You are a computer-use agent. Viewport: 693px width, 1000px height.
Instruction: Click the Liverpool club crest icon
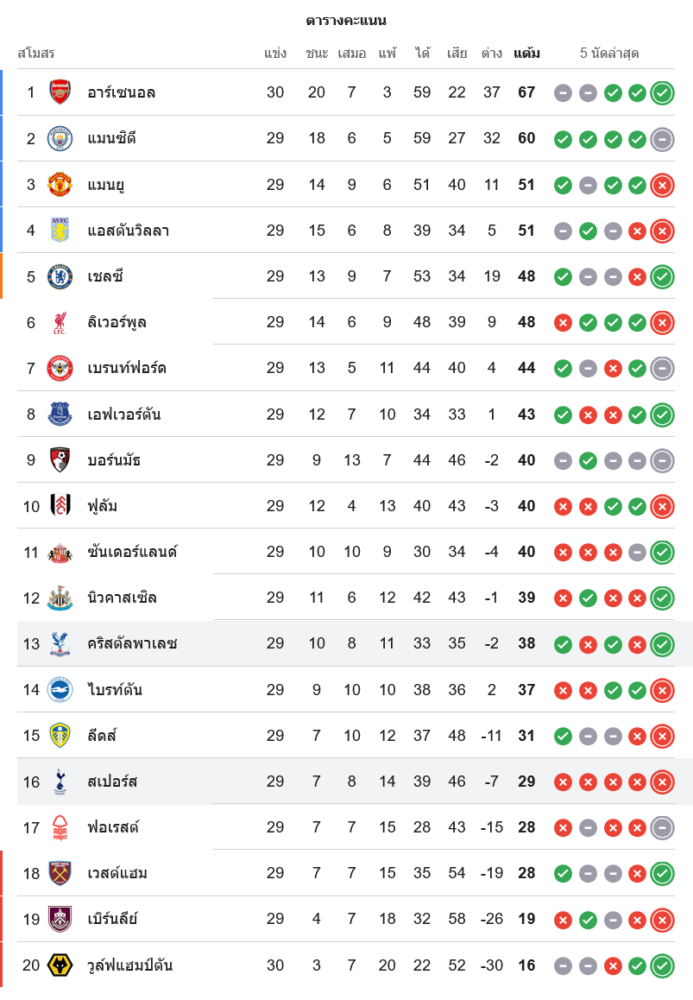click(61, 323)
